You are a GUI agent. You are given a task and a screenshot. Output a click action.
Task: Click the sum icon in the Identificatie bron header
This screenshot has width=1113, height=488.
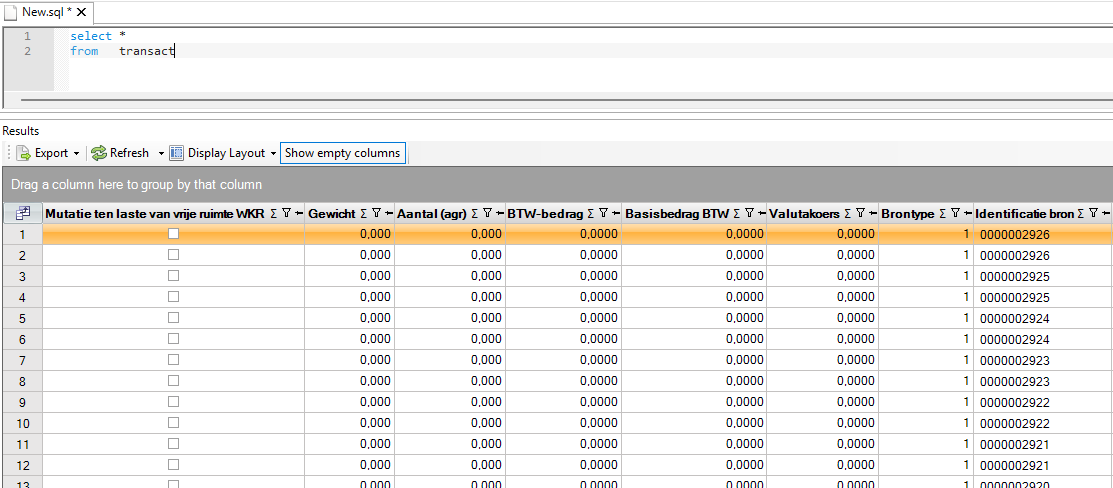(x=1082, y=212)
